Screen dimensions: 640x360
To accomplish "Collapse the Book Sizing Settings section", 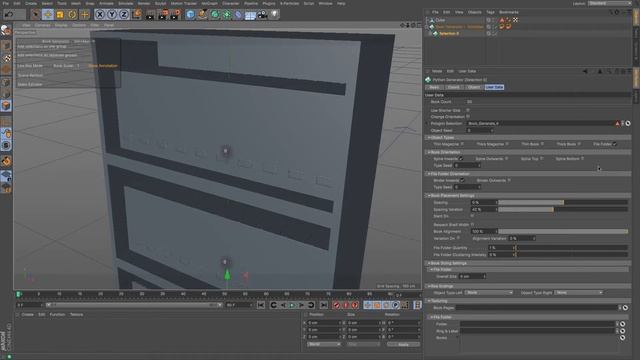I will pos(429,263).
